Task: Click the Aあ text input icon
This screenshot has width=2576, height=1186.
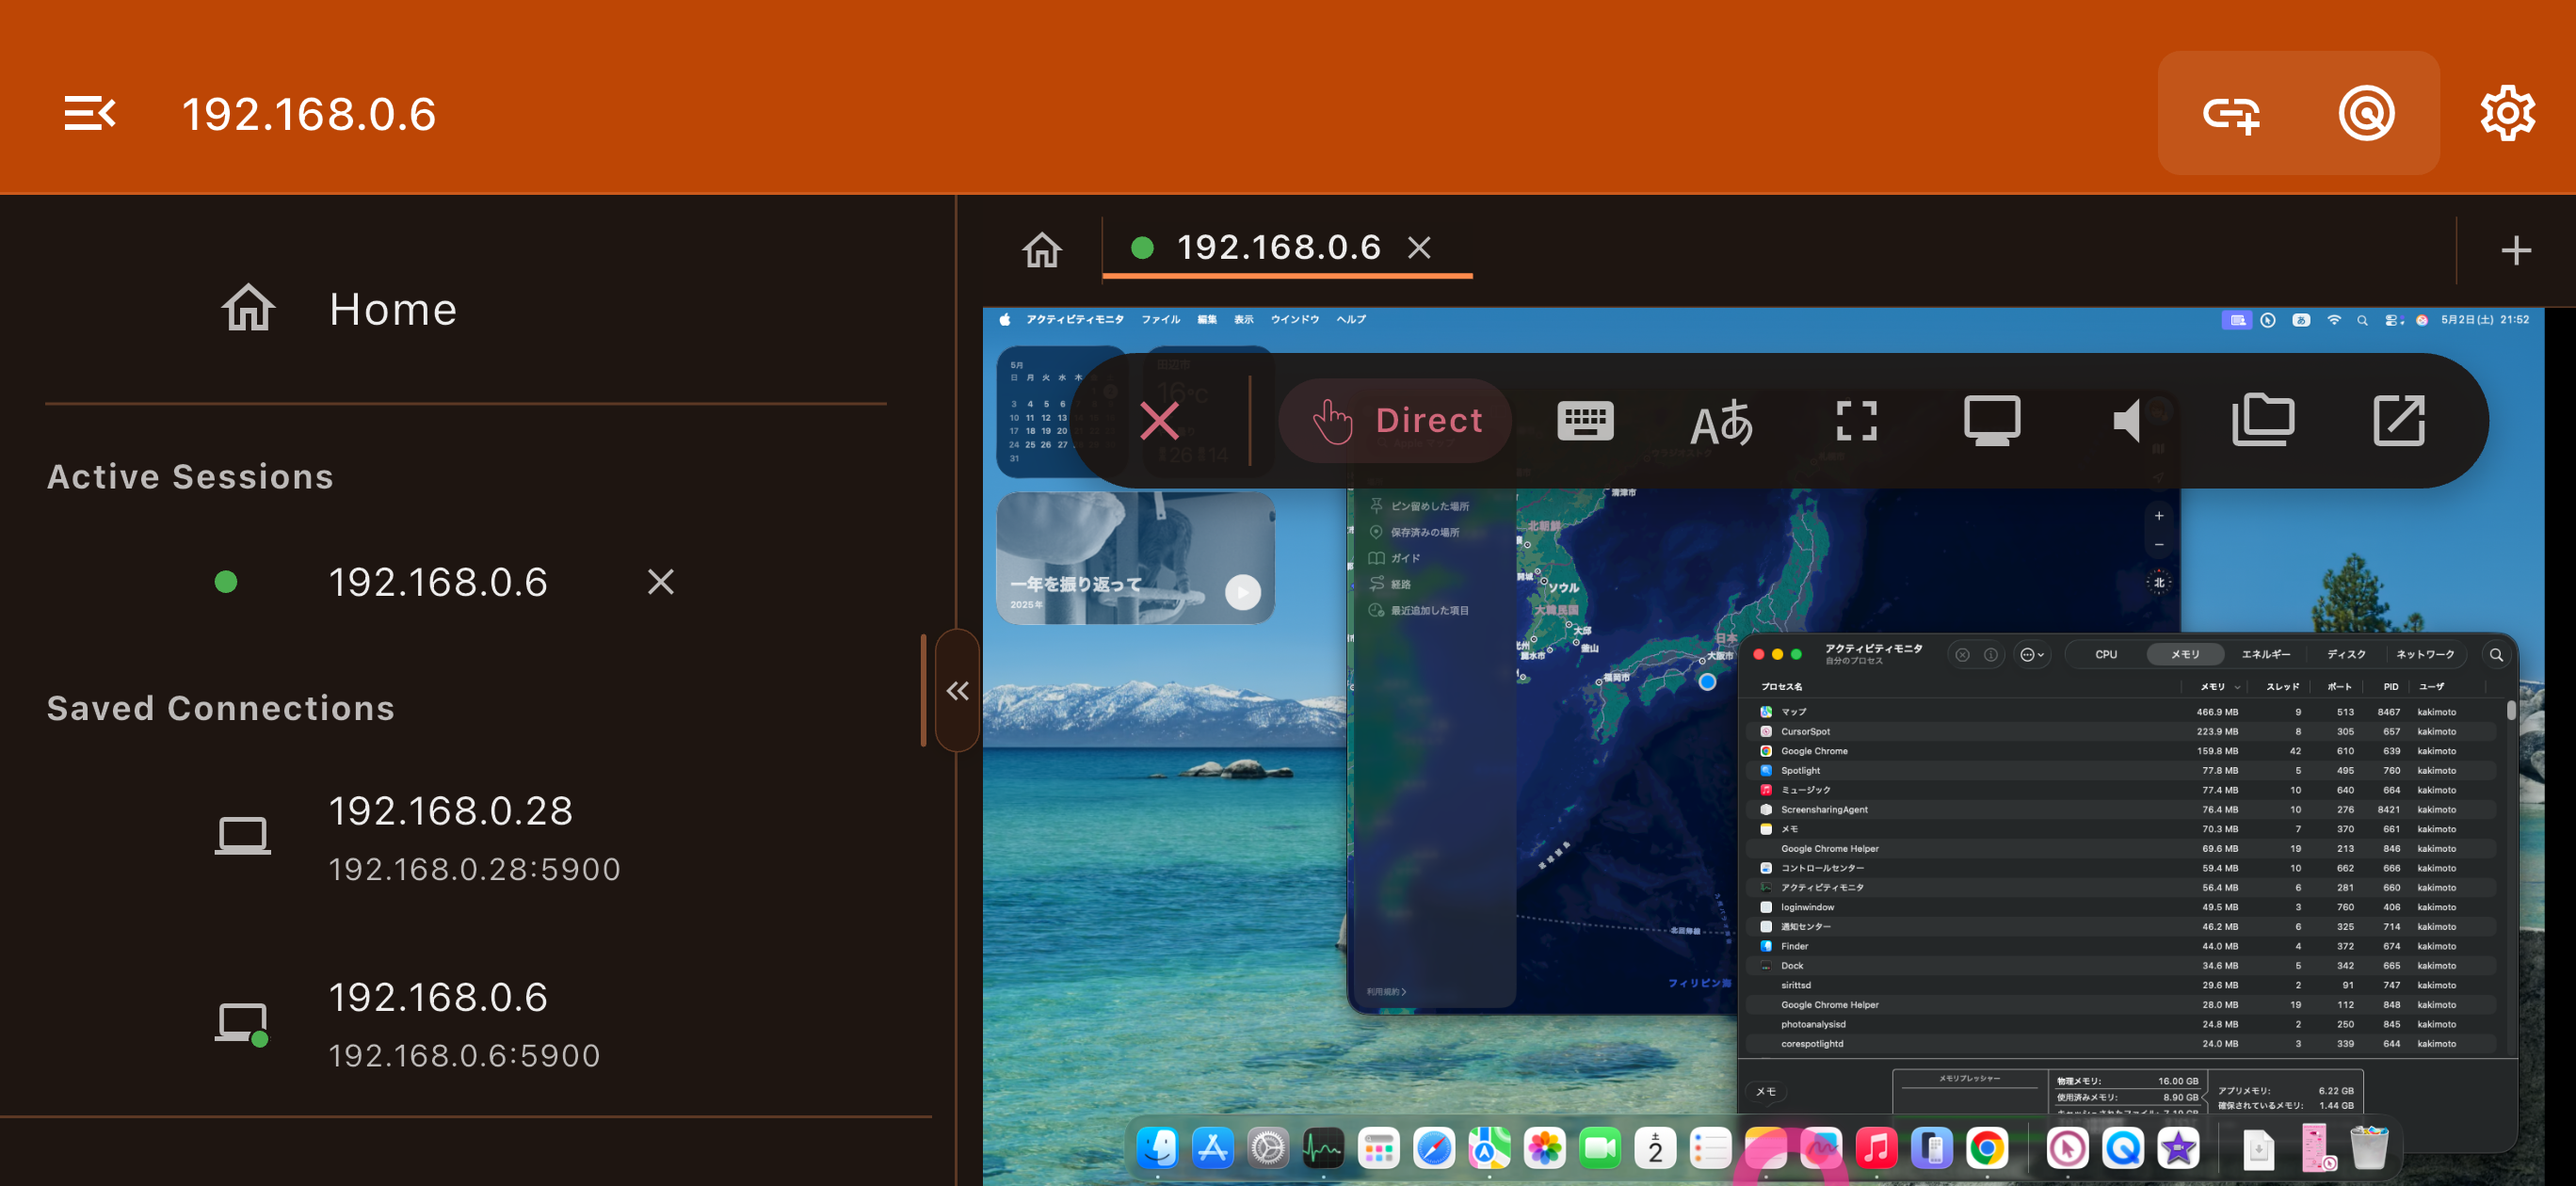Action: click(1721, 422)
